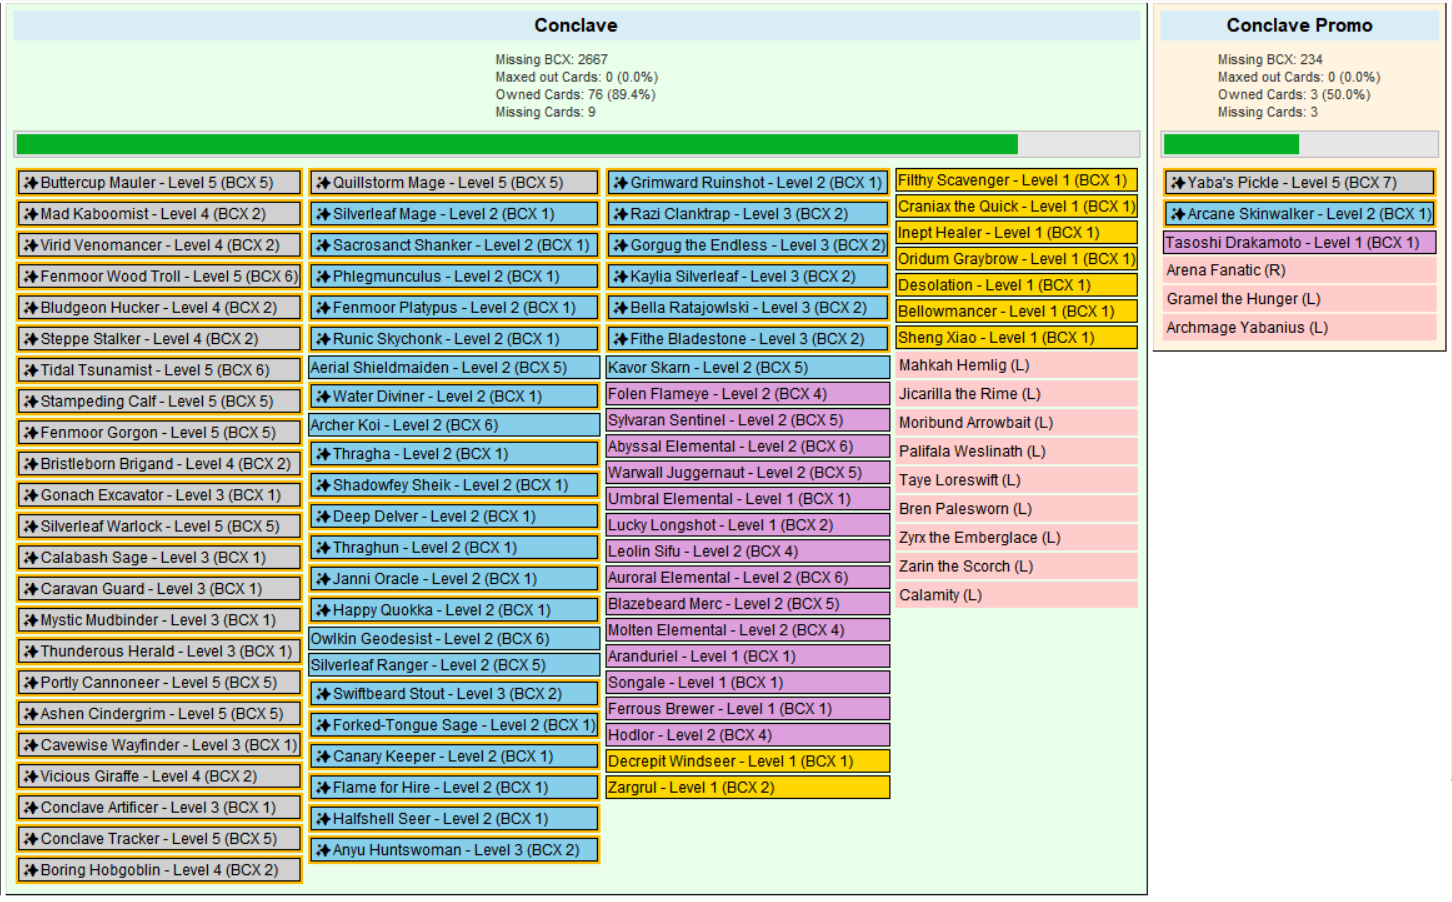Viewport: 1452px width, 902px height.
Task: Select the Conclave set header
Action: pyautogui.click(x=576, y=26)
